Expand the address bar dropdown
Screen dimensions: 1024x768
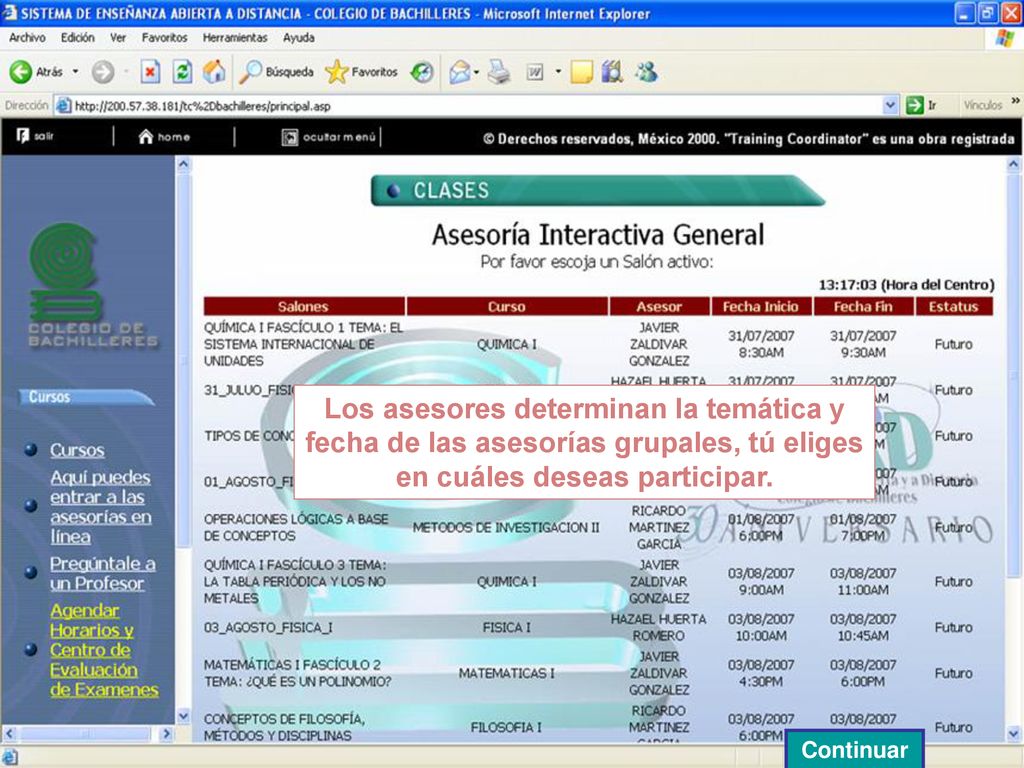(890, 105)
